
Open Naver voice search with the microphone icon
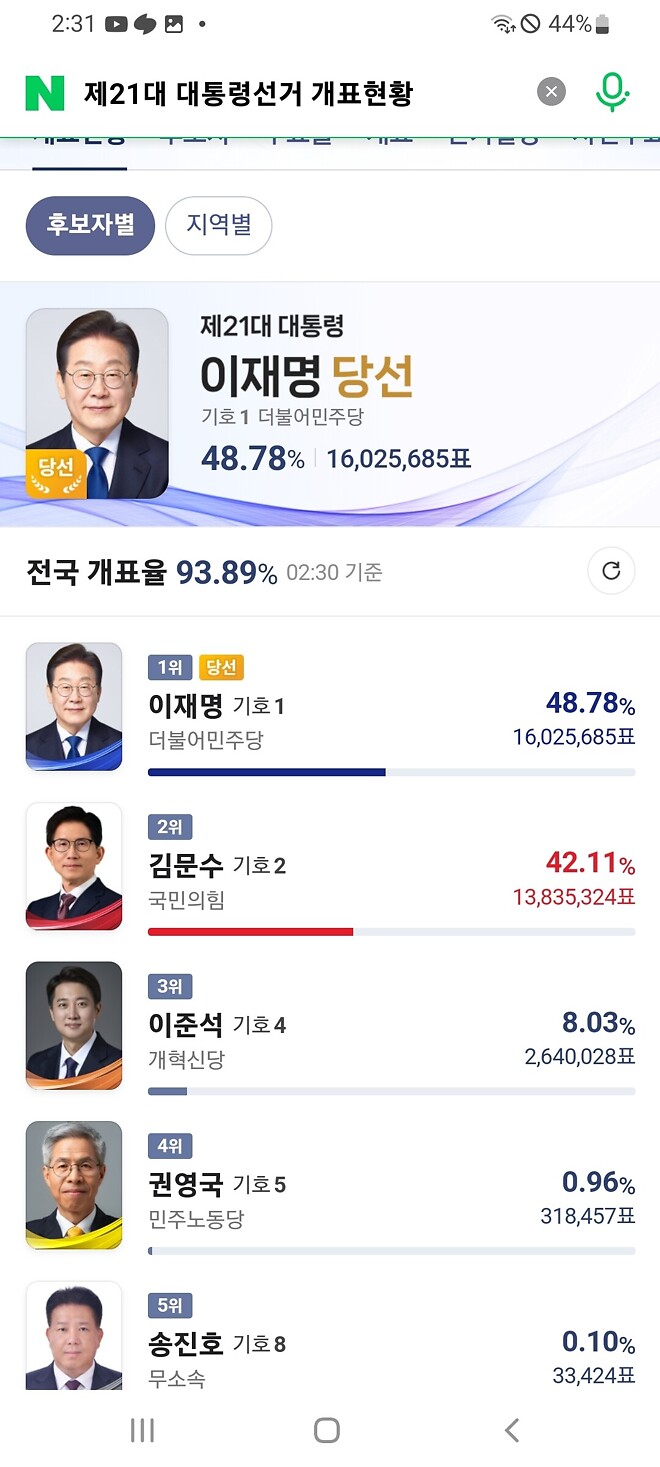612,91
